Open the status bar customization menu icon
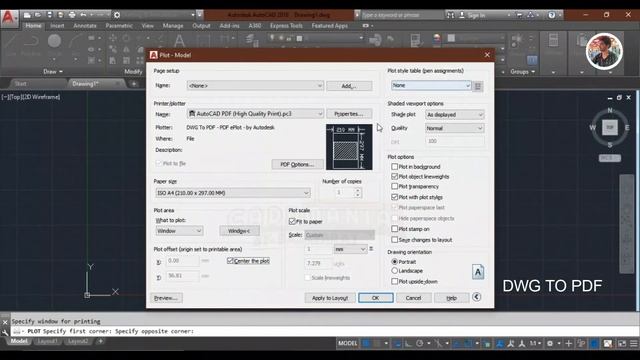Image resolution: width=640 pixels, height=360 pixels. coord(633,344)
